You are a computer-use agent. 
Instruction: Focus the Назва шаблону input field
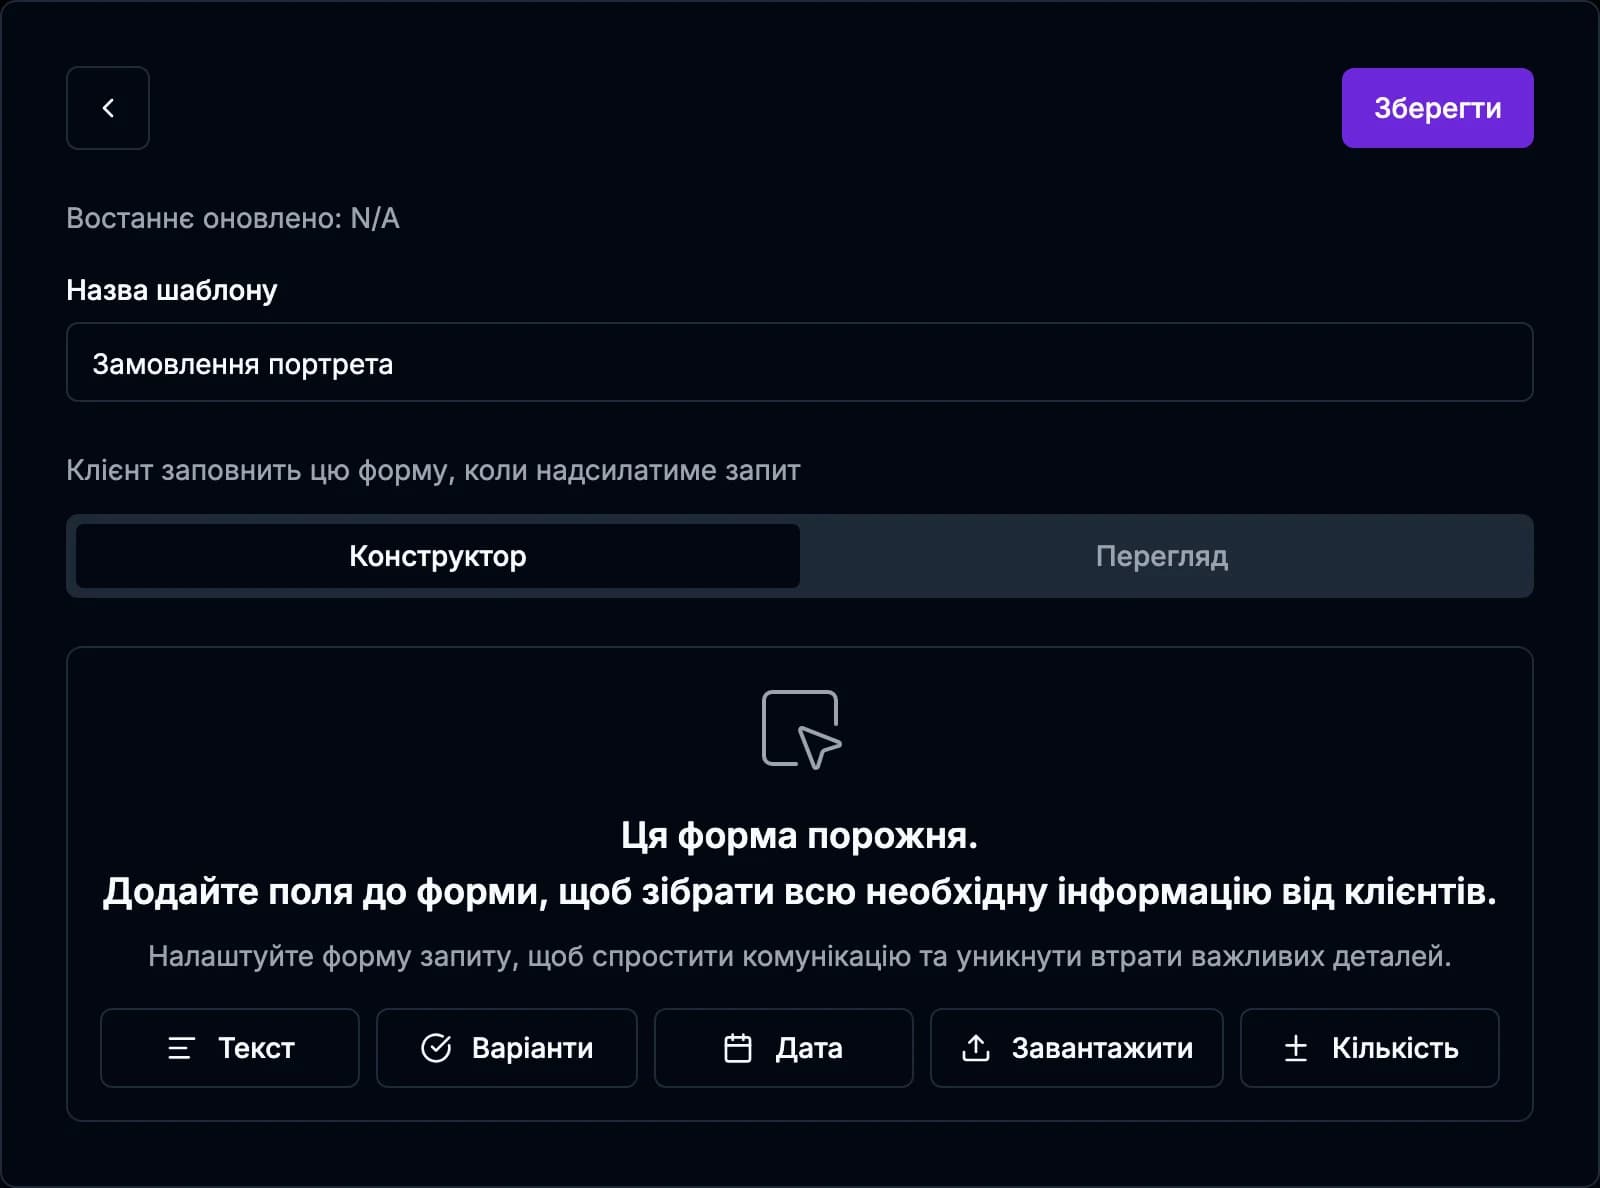(x=799, y=362)
